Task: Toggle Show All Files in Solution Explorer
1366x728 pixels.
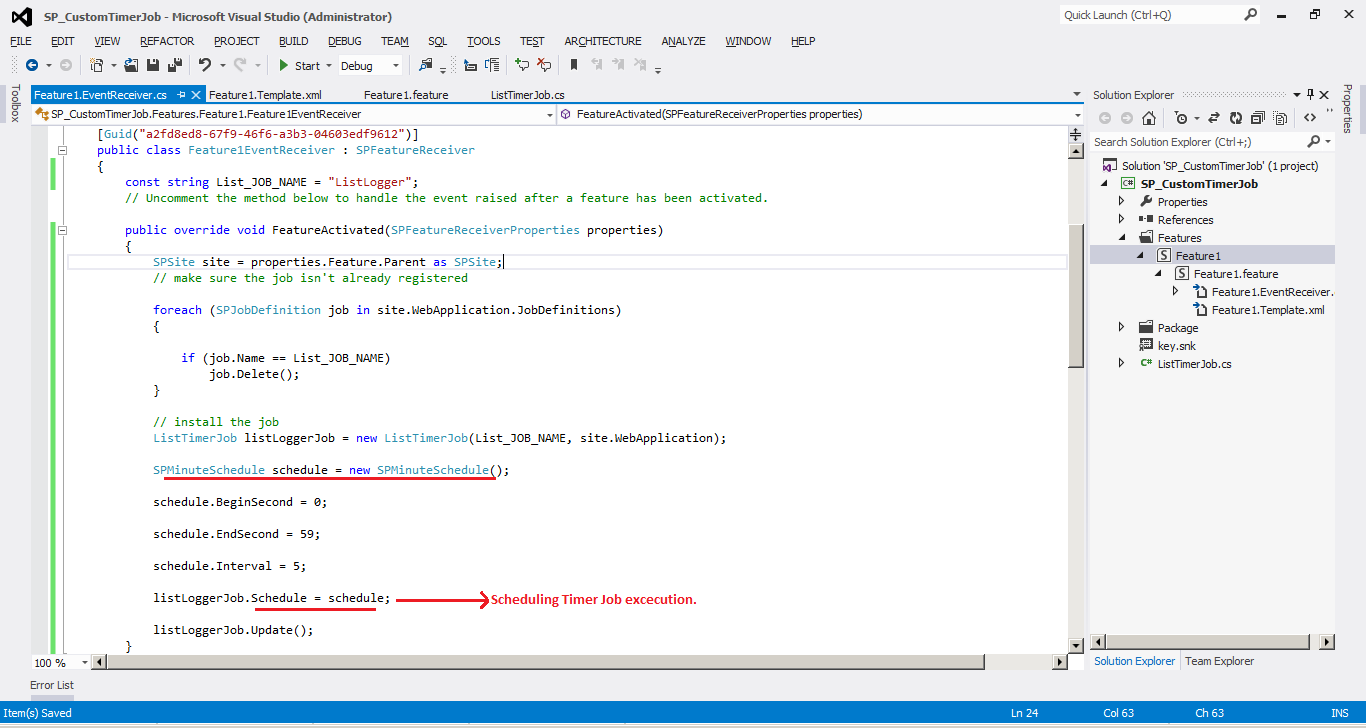Action: click(1278, 118)
